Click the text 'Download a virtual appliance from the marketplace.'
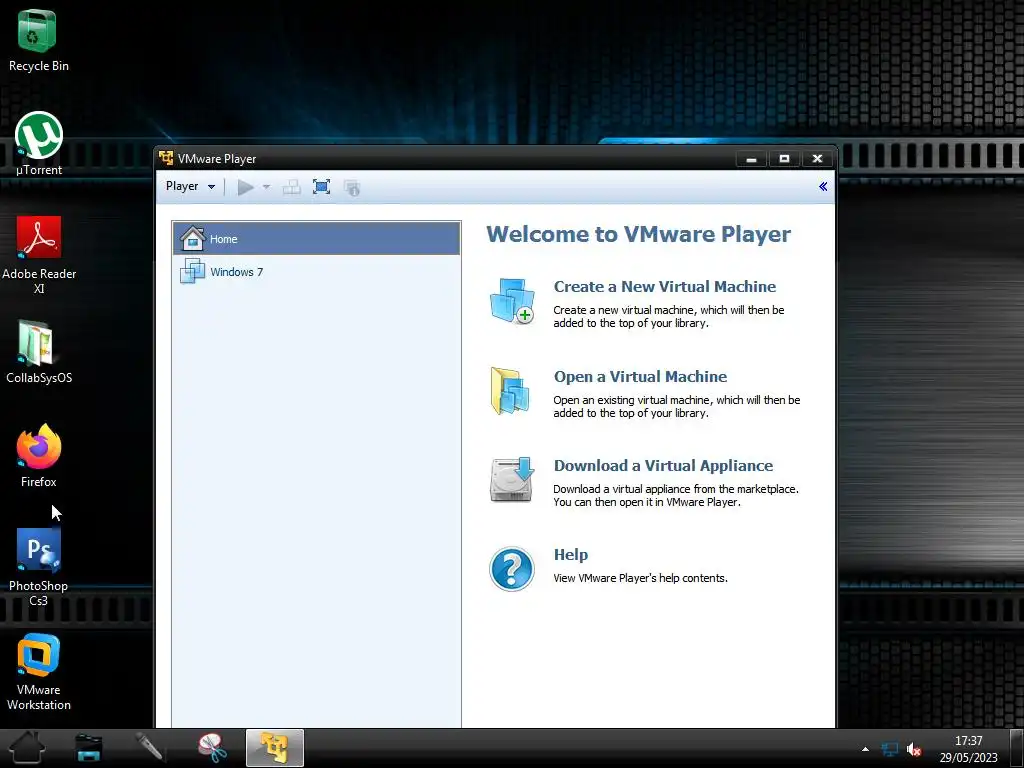 pyautogui.click(x=676, y=489)
